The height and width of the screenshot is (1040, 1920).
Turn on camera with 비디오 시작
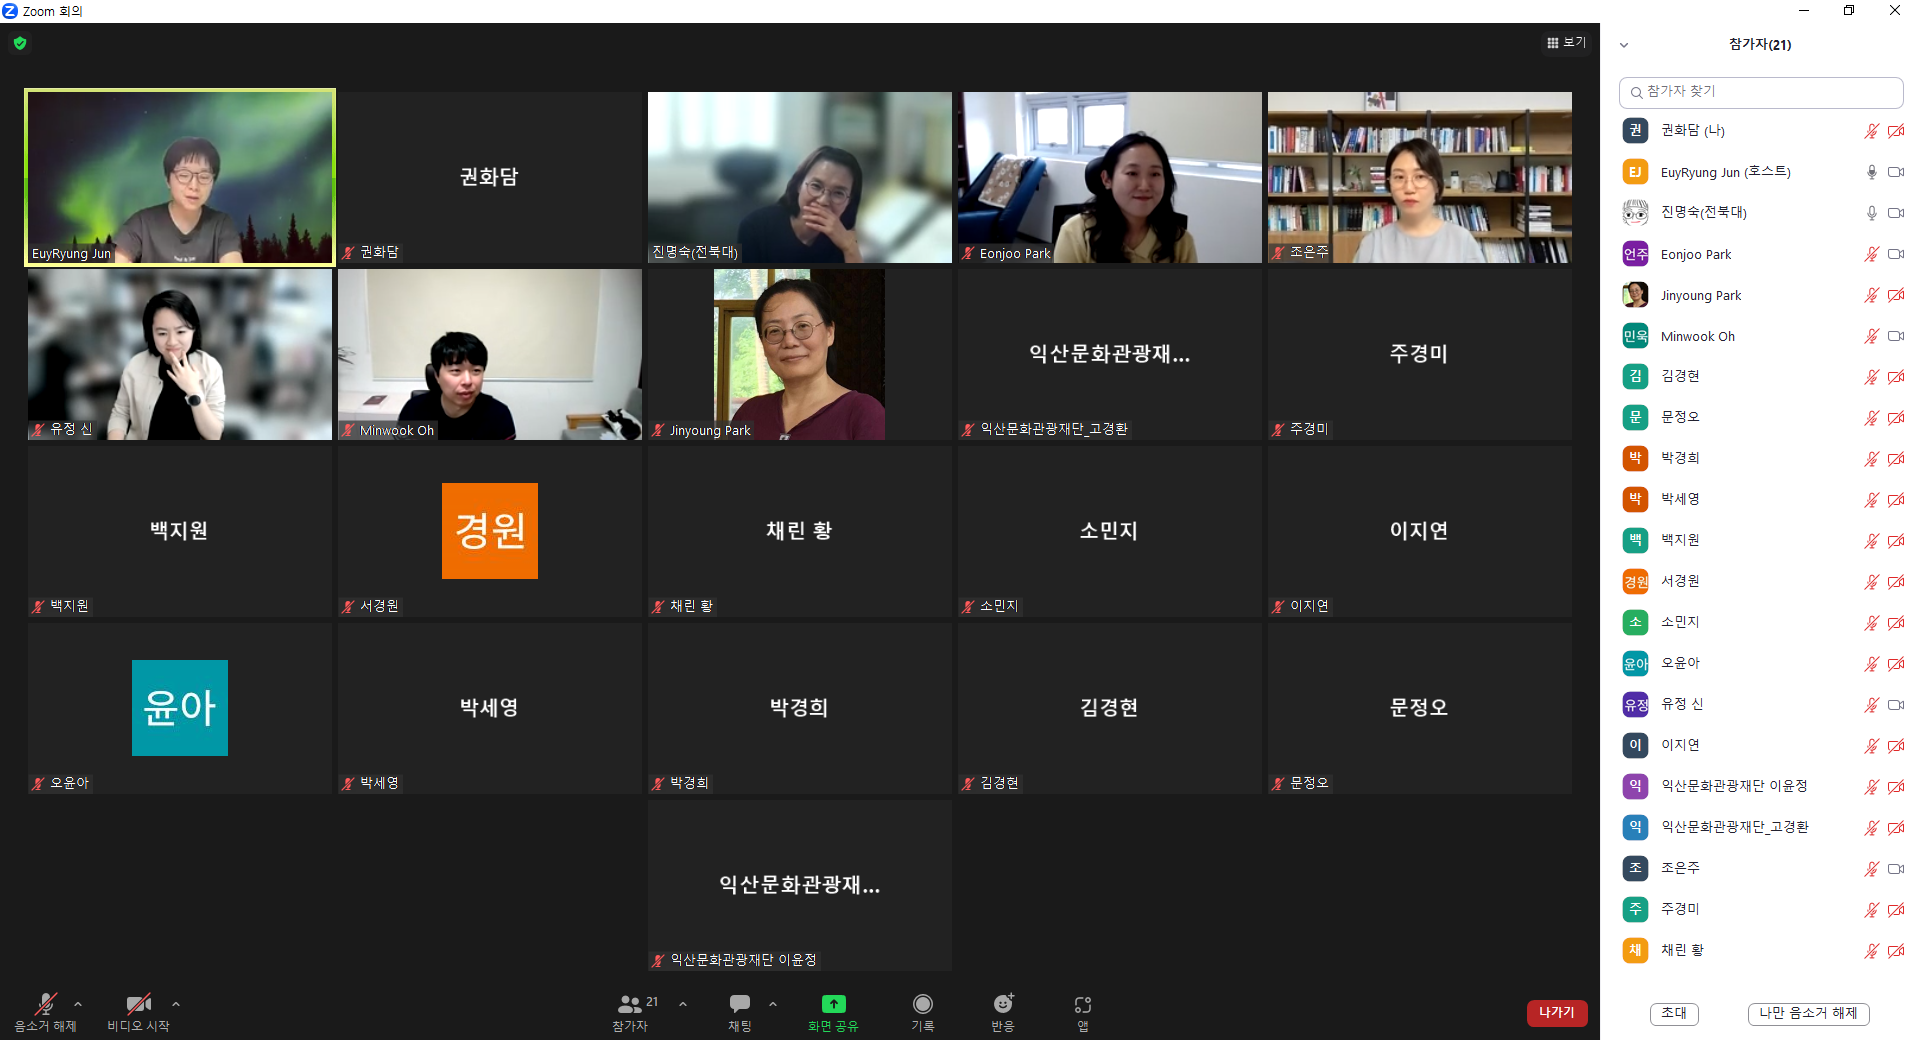pos(138,1004)
